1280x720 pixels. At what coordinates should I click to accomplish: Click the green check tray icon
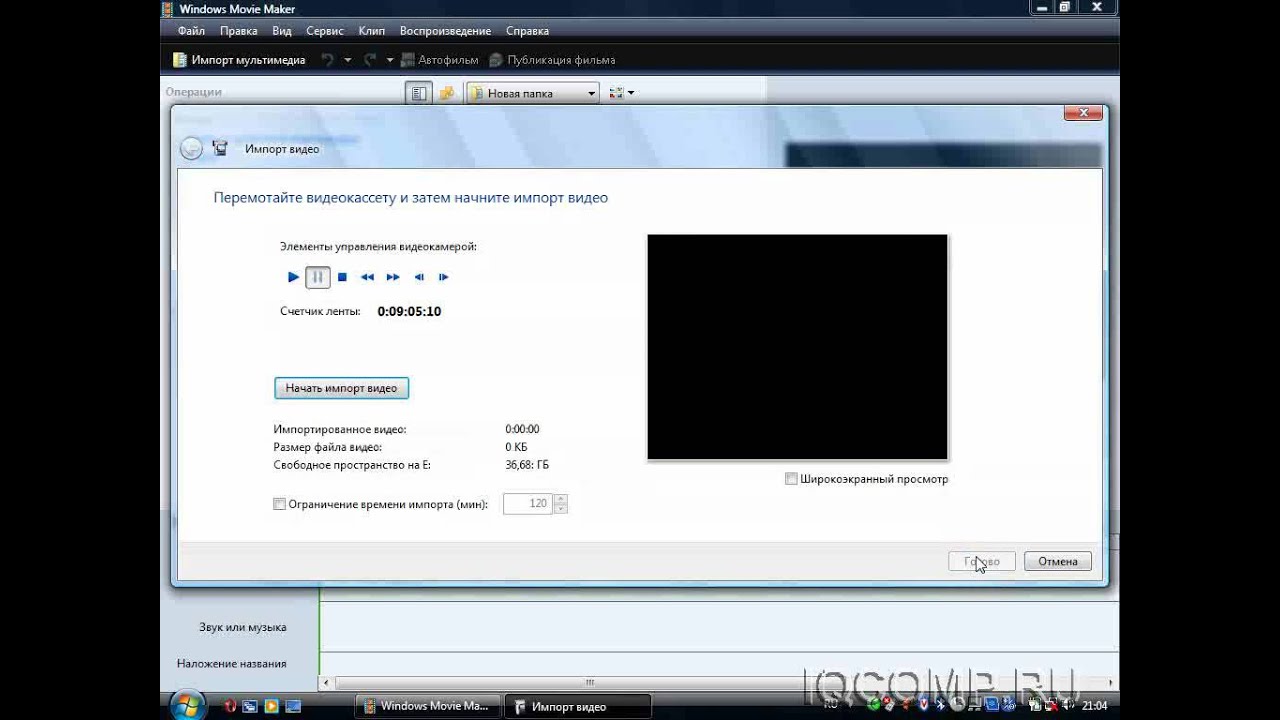875,705
